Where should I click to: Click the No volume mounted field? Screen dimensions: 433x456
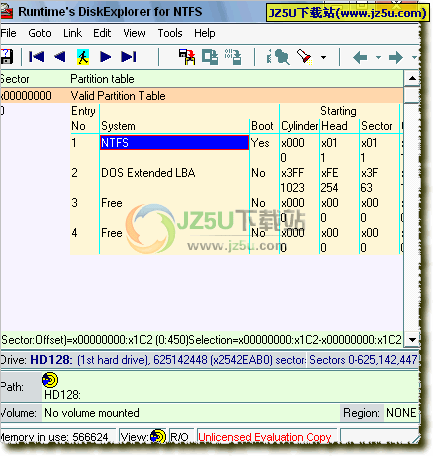190,413
